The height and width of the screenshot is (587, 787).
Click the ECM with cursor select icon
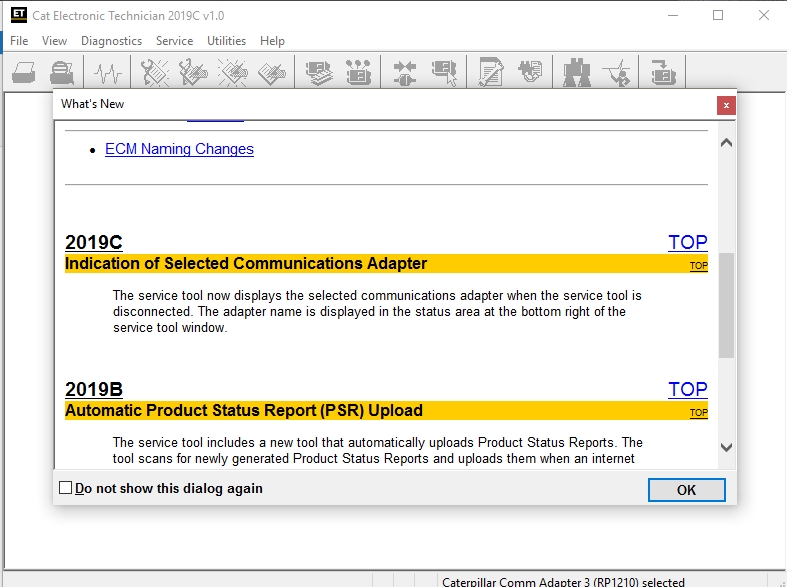pos(445,73)
